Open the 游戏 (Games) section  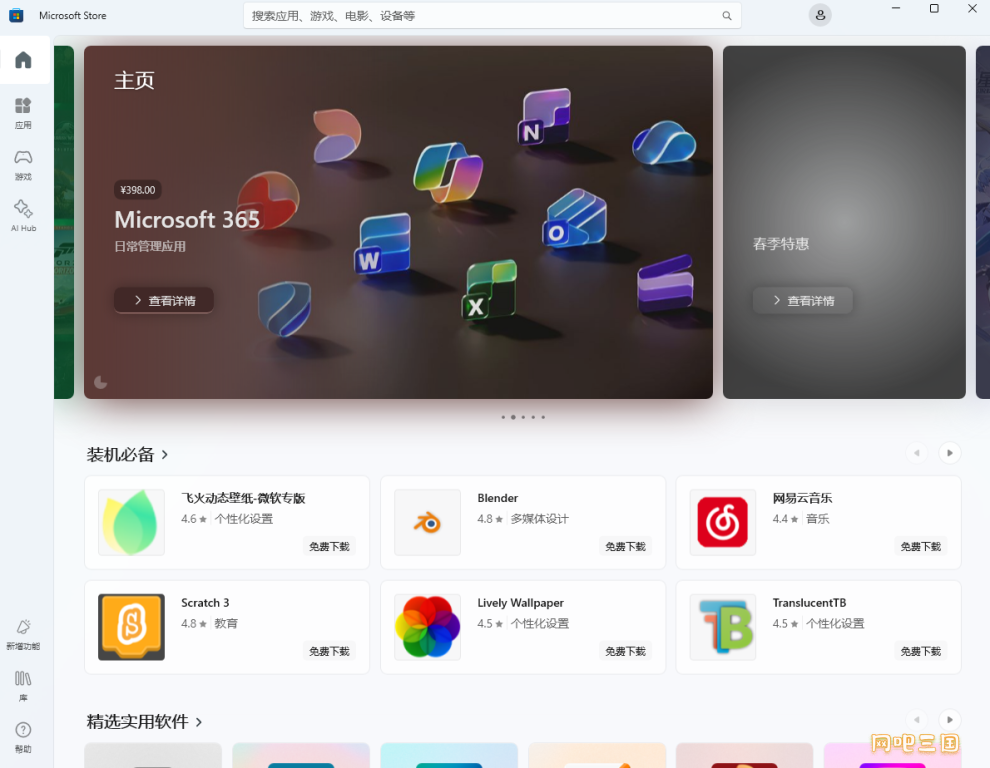(23, 165)
